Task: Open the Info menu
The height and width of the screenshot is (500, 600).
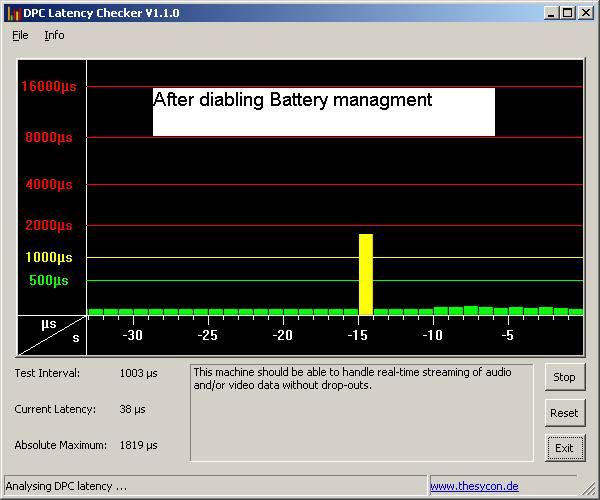Action: tap(54, 35)
